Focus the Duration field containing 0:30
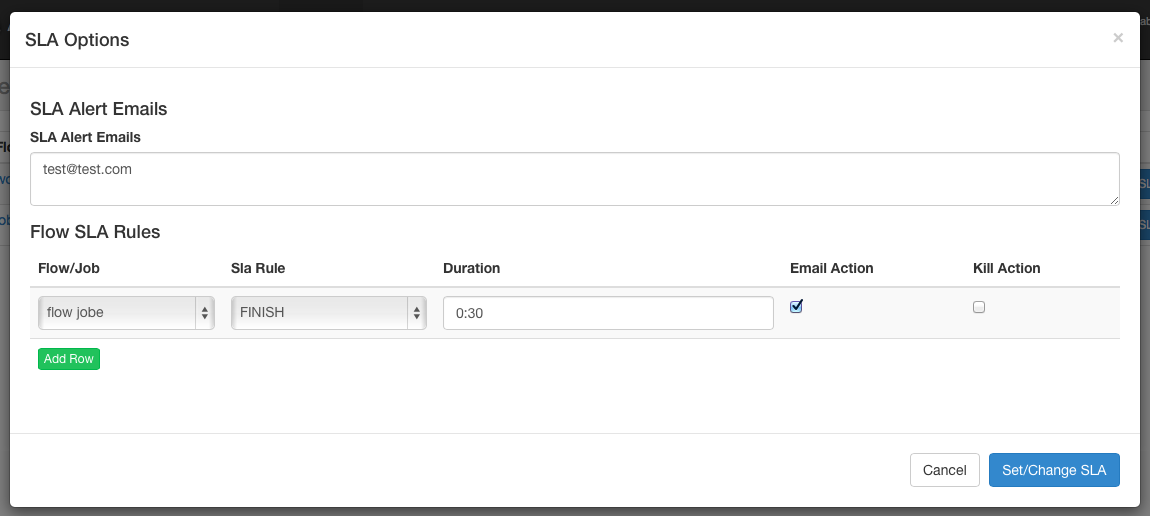This screenshot has height=516, width=1150. click(608, 313)
